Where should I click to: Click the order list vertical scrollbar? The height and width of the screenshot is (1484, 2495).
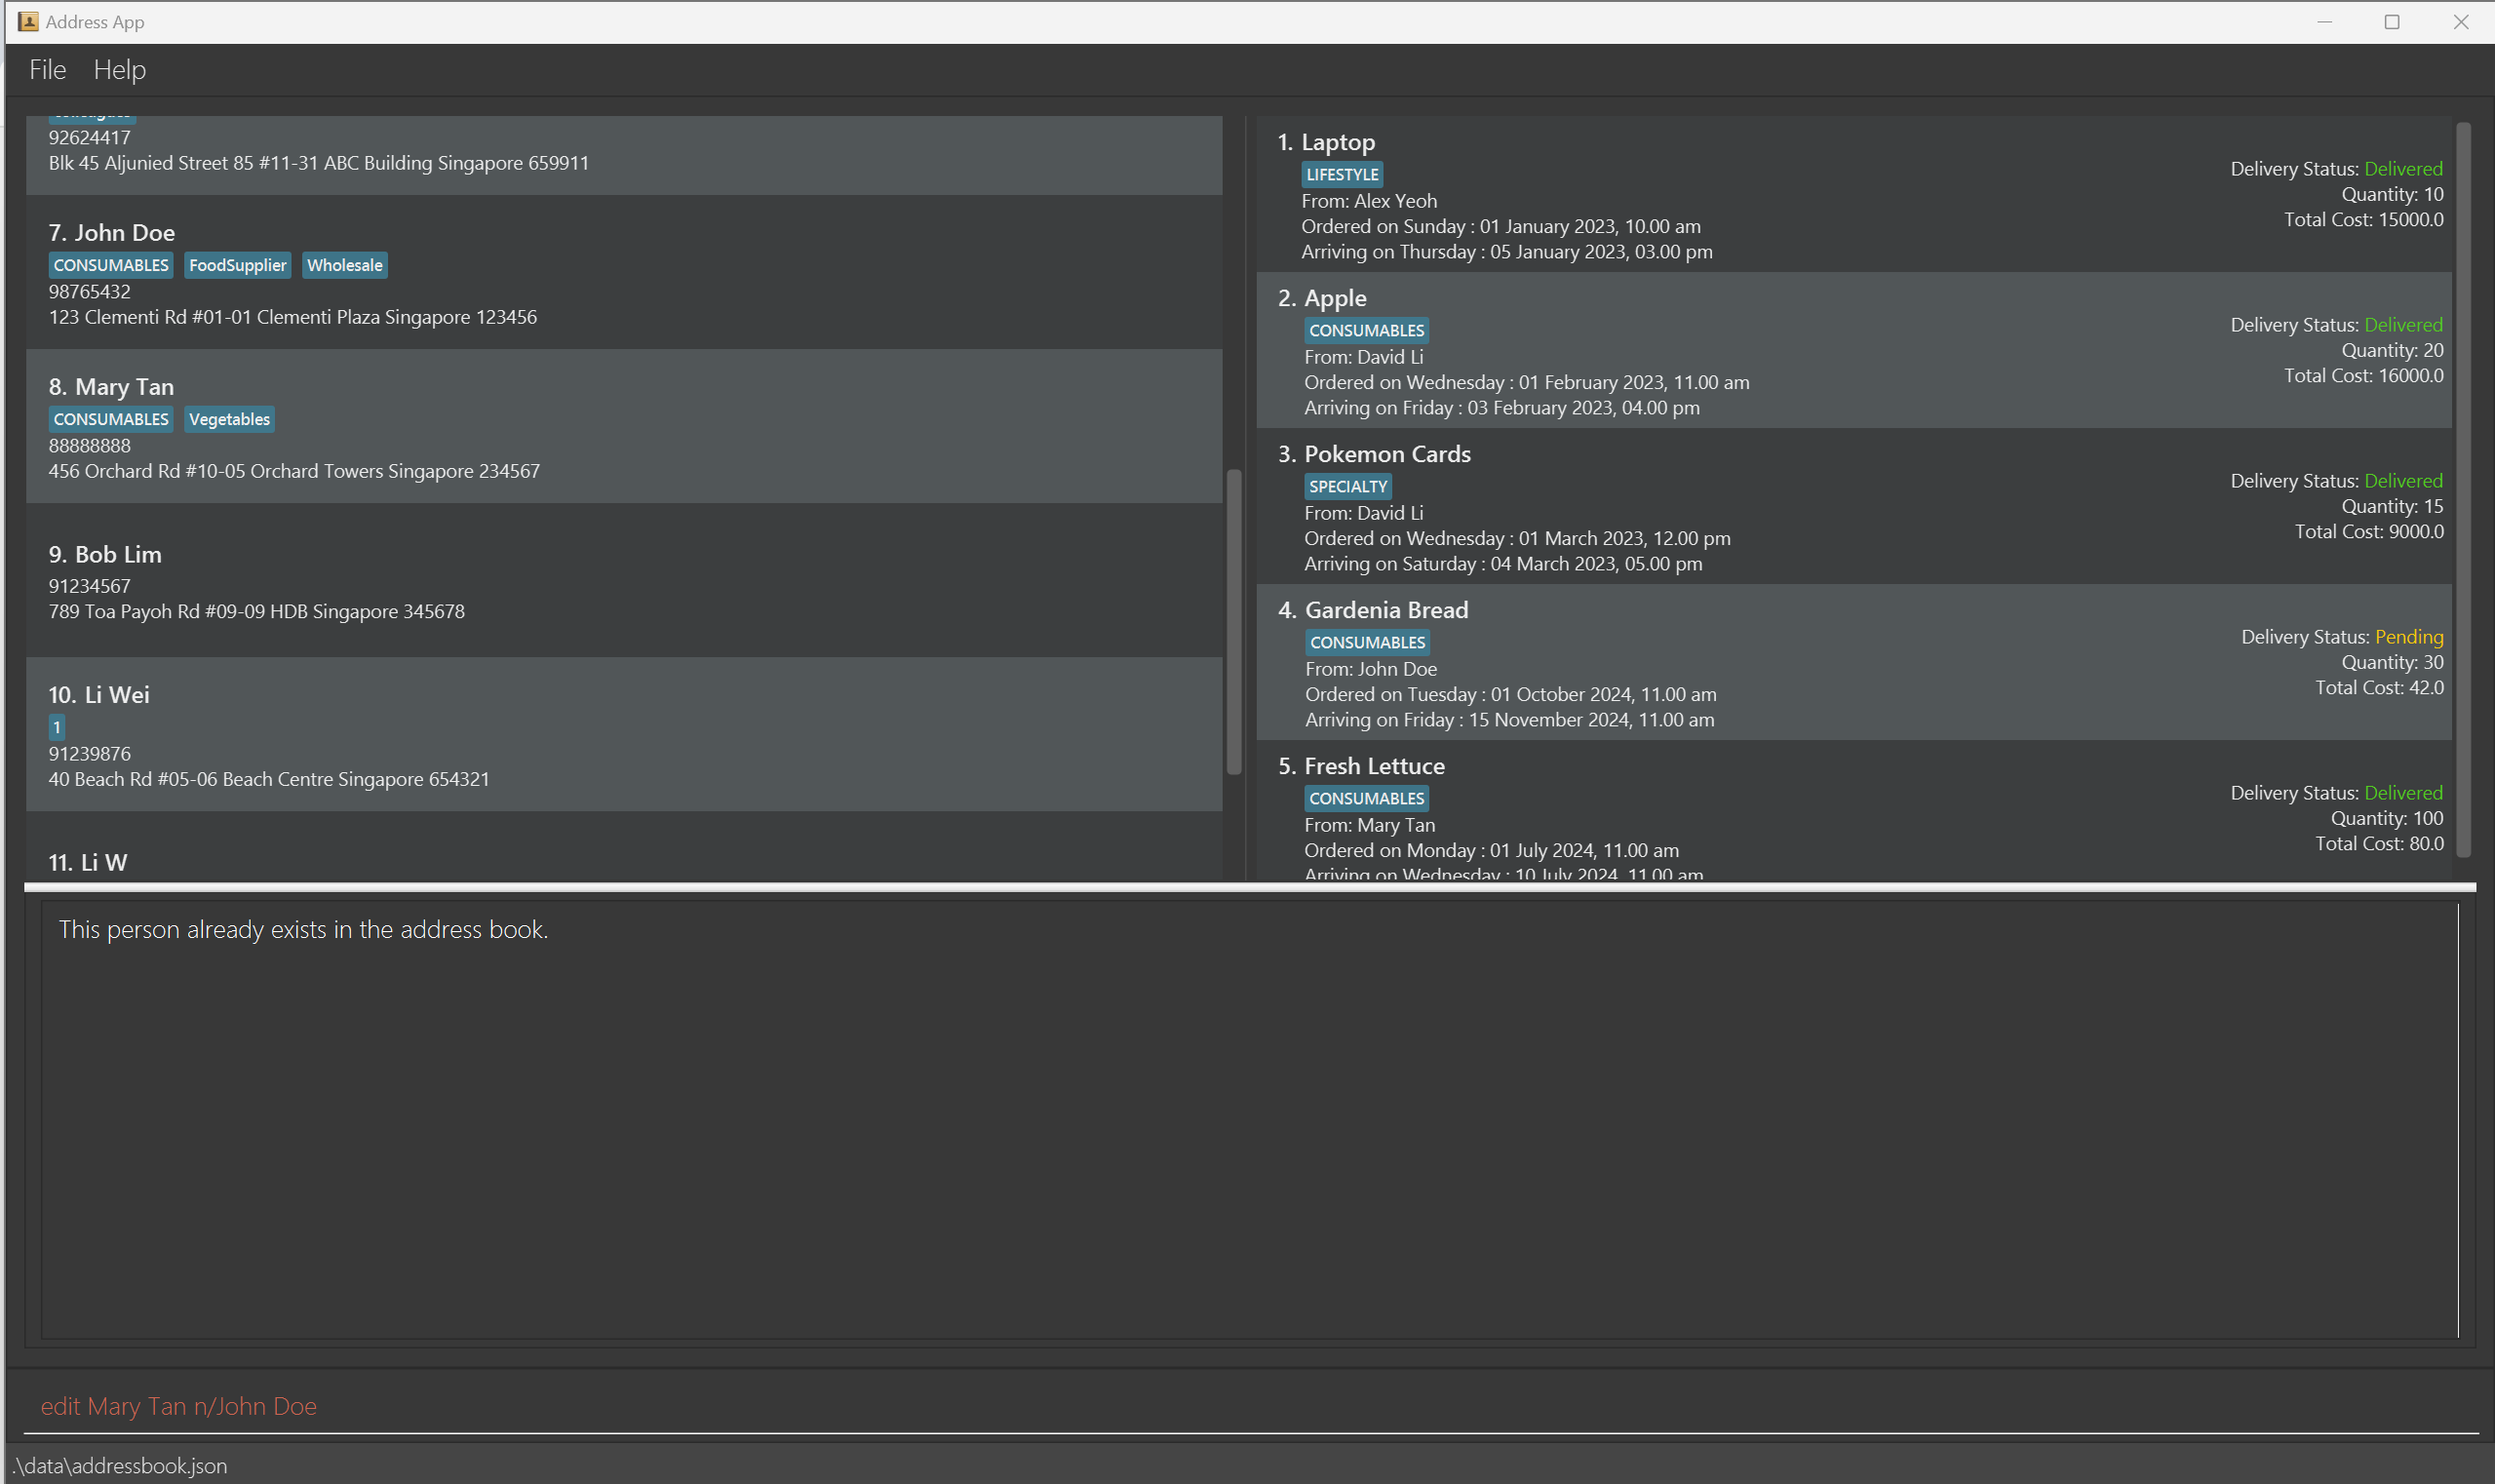pos(2463,490)
